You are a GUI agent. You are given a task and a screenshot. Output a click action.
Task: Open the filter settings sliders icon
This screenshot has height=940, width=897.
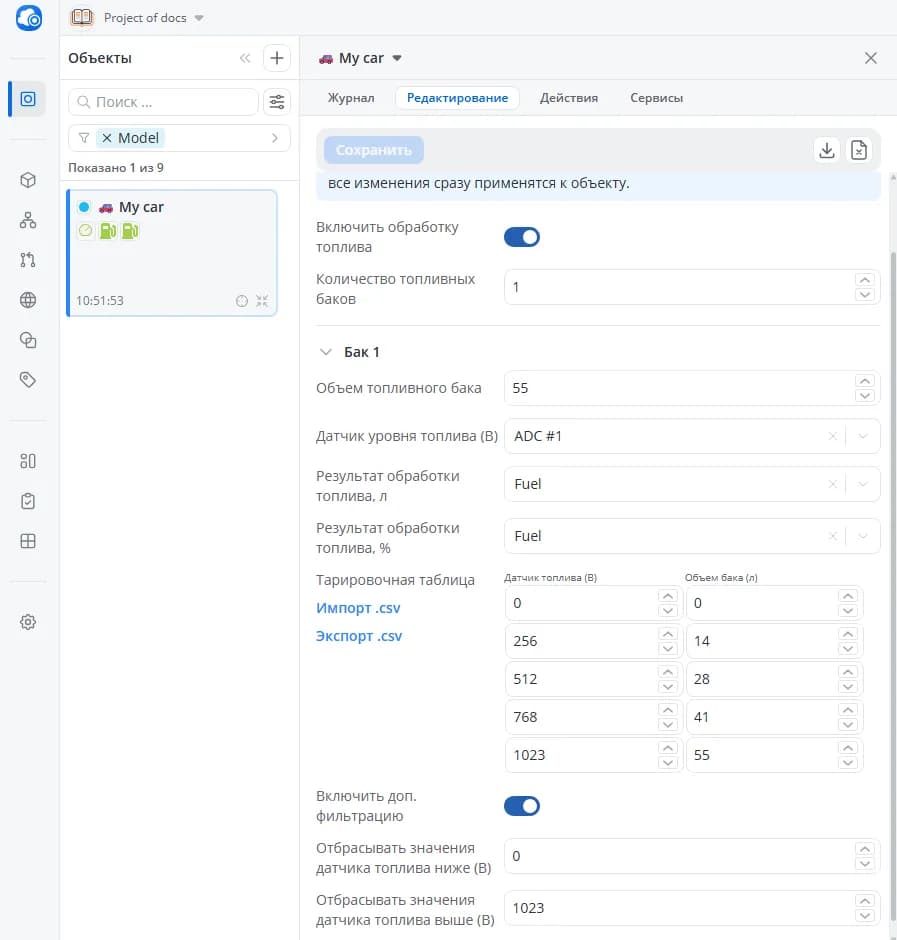(276, 102)
